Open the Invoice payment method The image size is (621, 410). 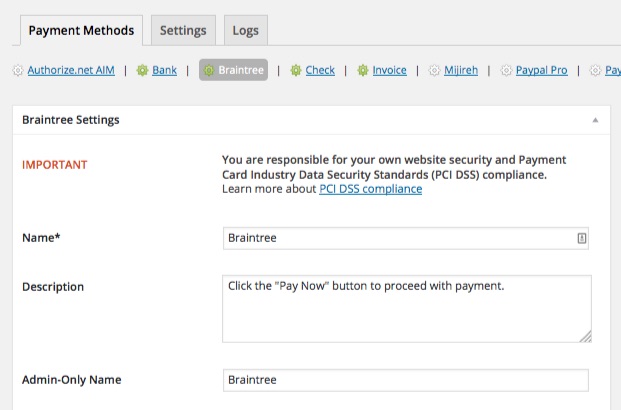pyautogui.click(x=389, y=70)
